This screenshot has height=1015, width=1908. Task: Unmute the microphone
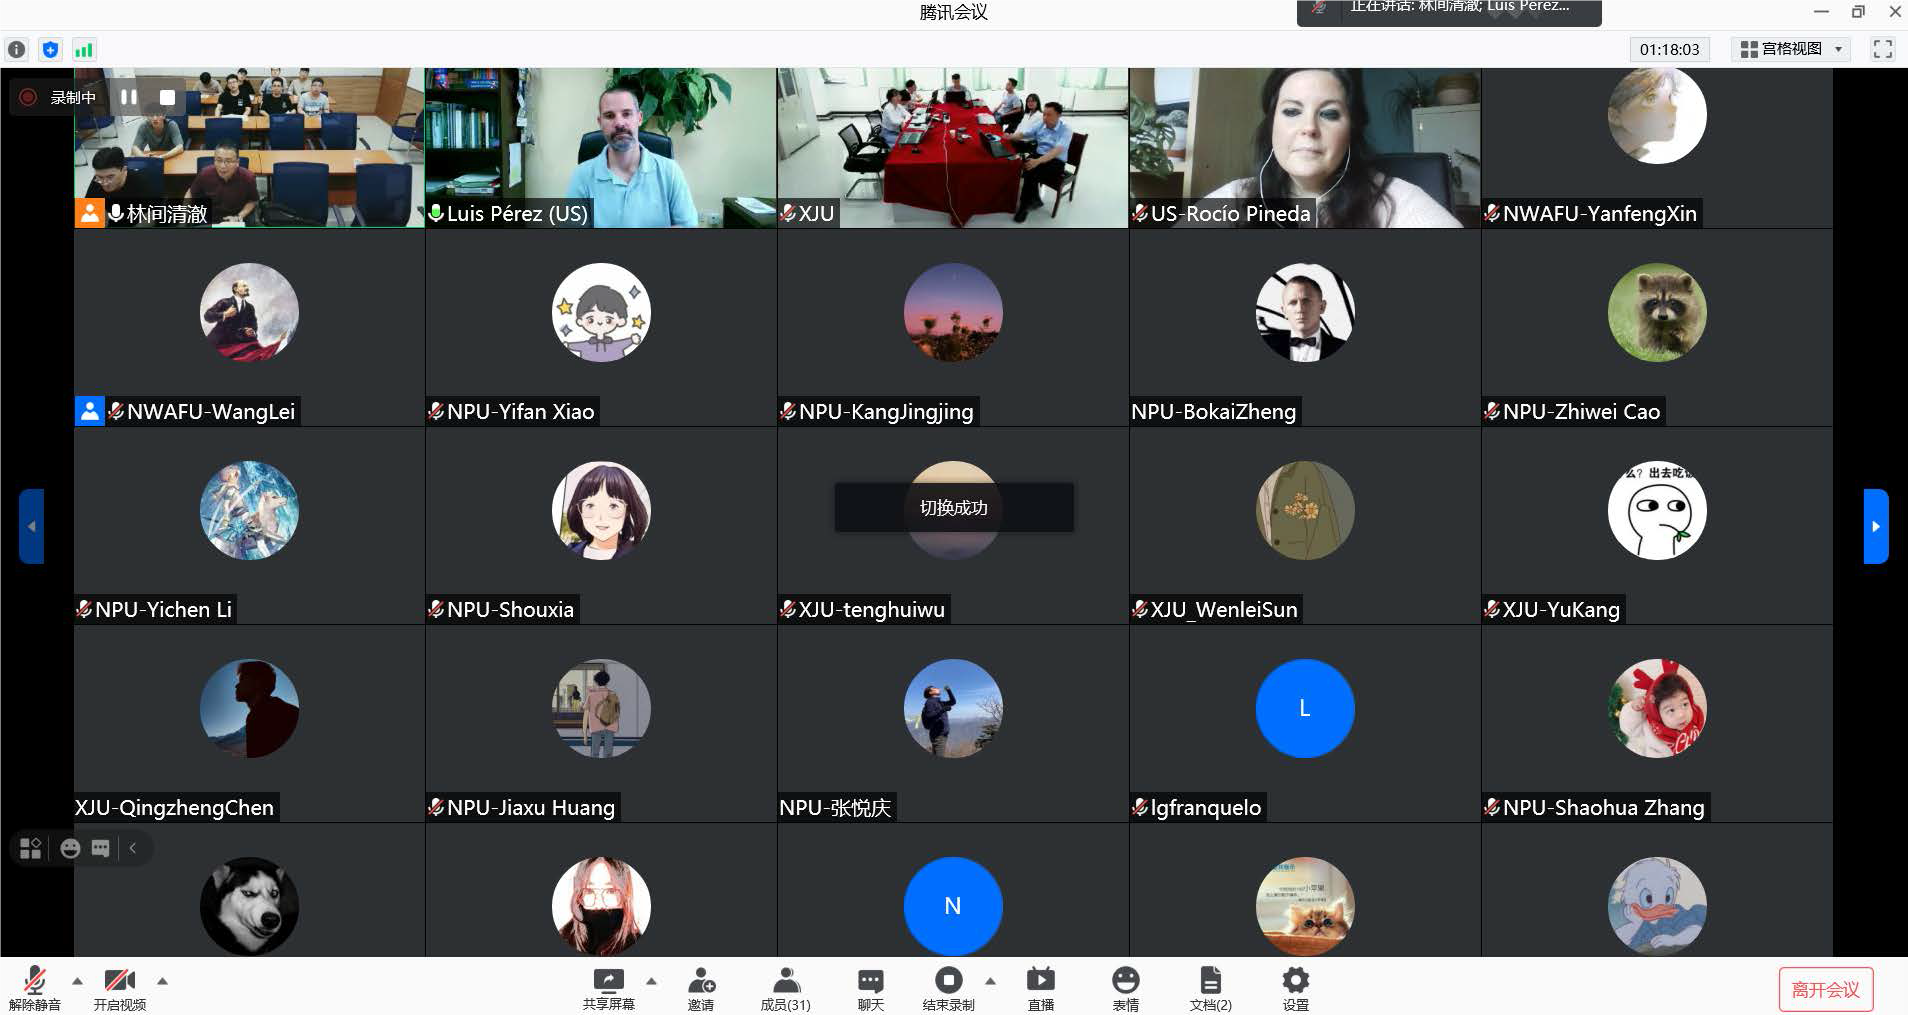(x=35, y=988)
